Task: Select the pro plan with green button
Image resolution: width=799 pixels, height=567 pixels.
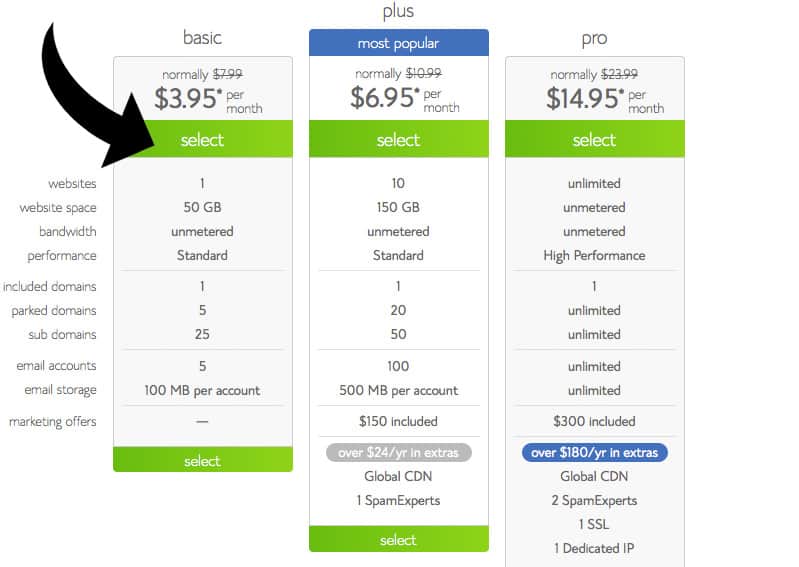Action: click(594, 140)
